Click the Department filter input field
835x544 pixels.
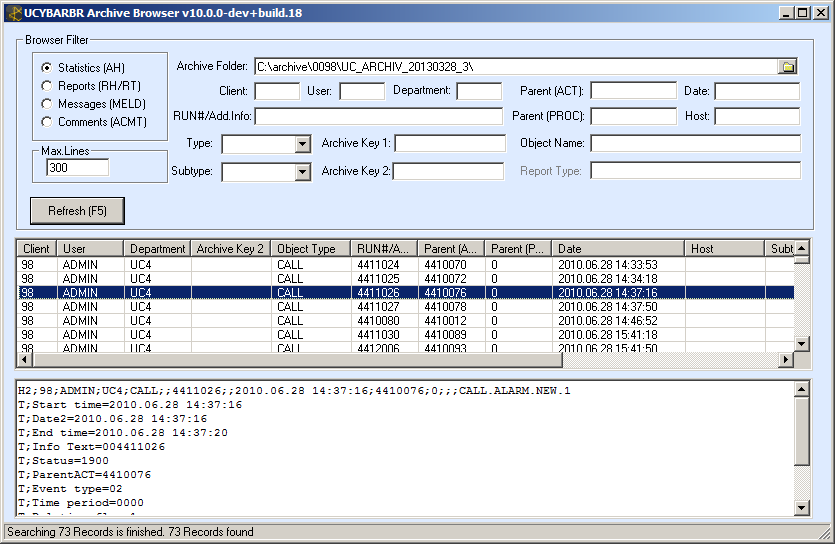479,91
